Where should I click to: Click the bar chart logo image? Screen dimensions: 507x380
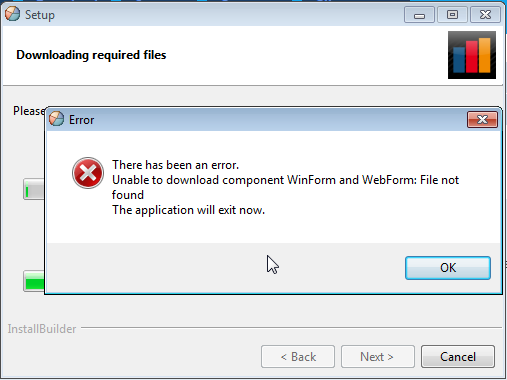click(x=472, y=55)
